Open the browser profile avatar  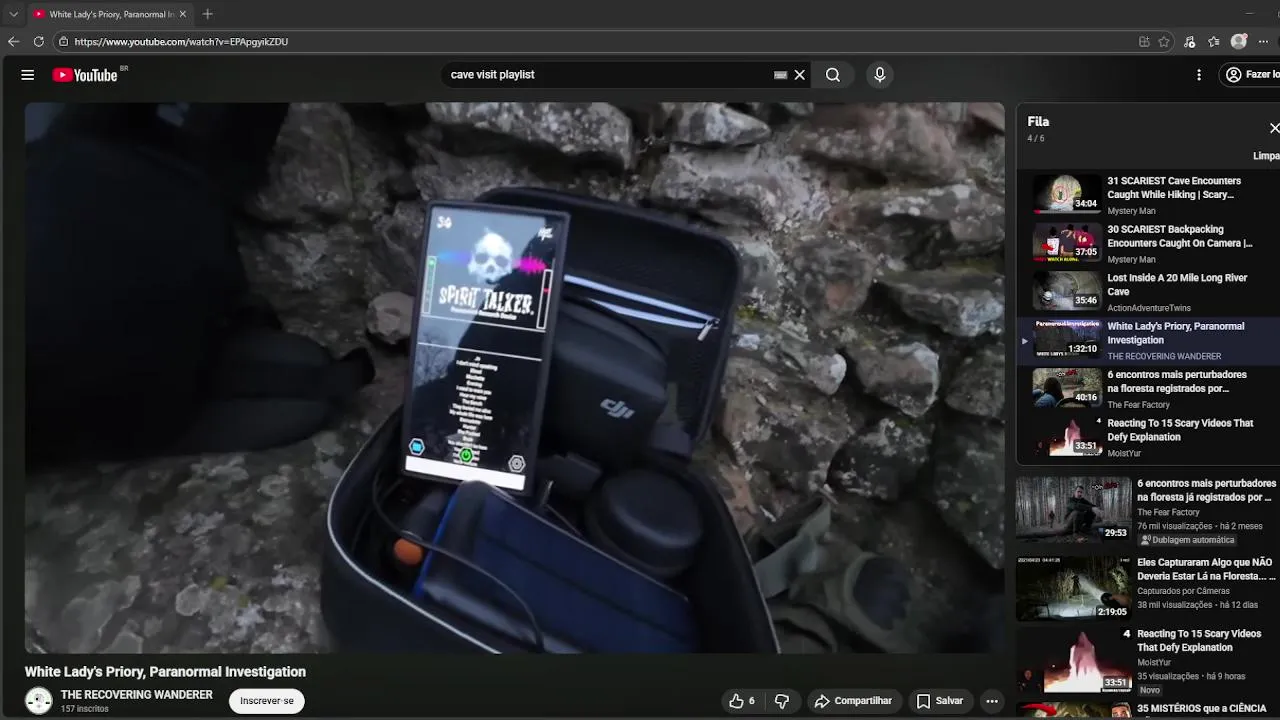(x=1239, y=42)
